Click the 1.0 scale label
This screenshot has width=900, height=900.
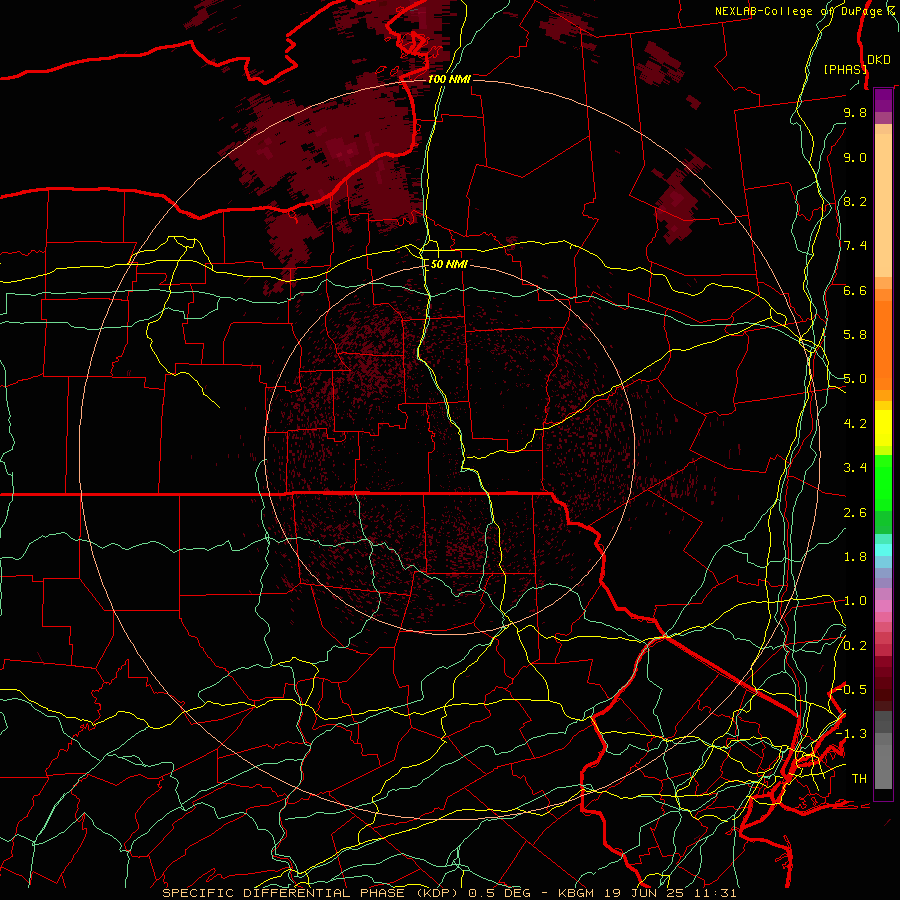(855, 601)
